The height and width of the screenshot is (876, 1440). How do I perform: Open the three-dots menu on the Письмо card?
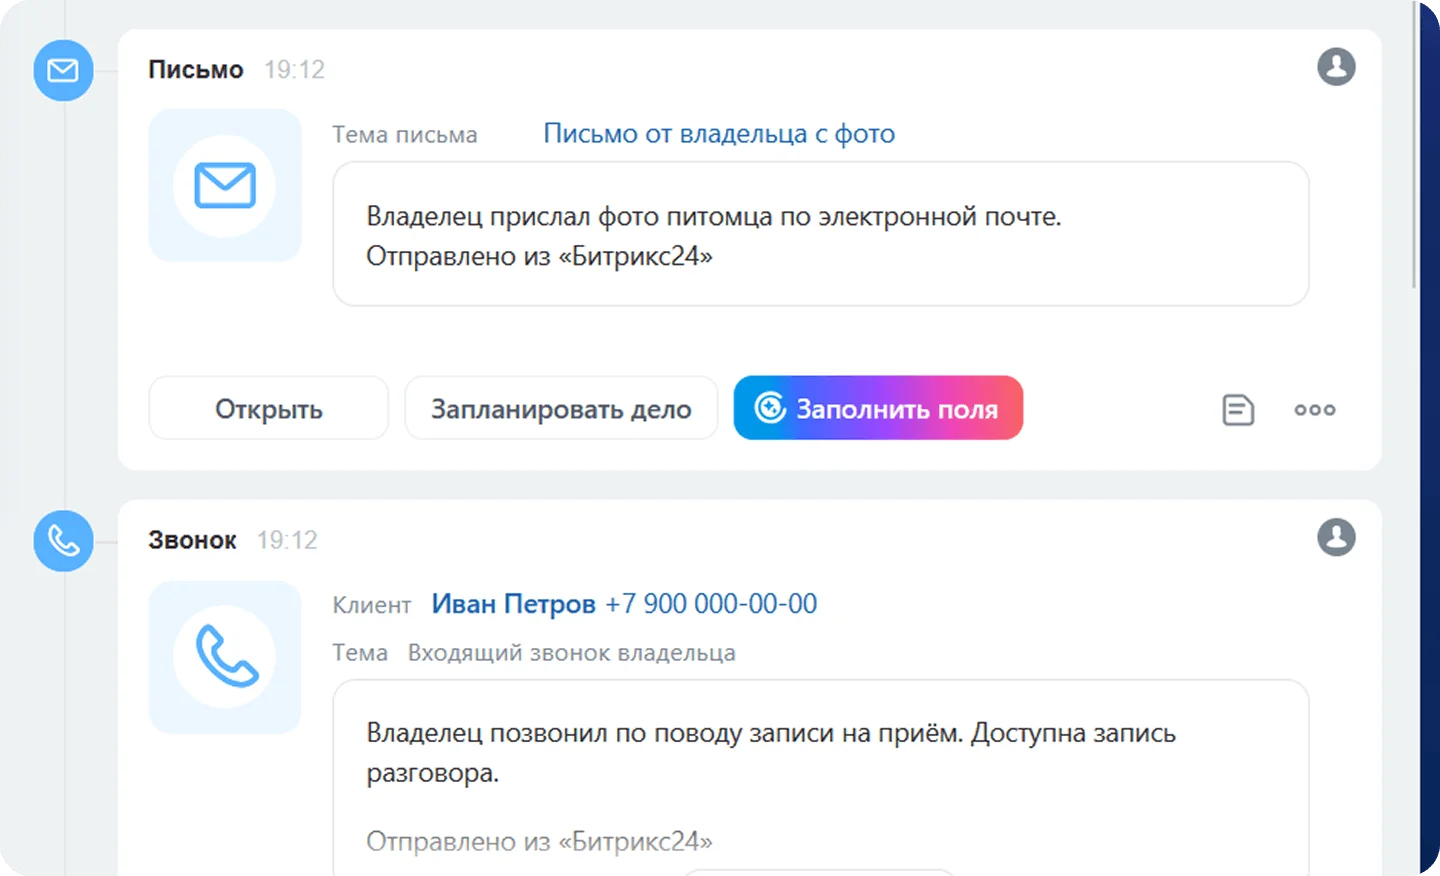point(1315,410)
